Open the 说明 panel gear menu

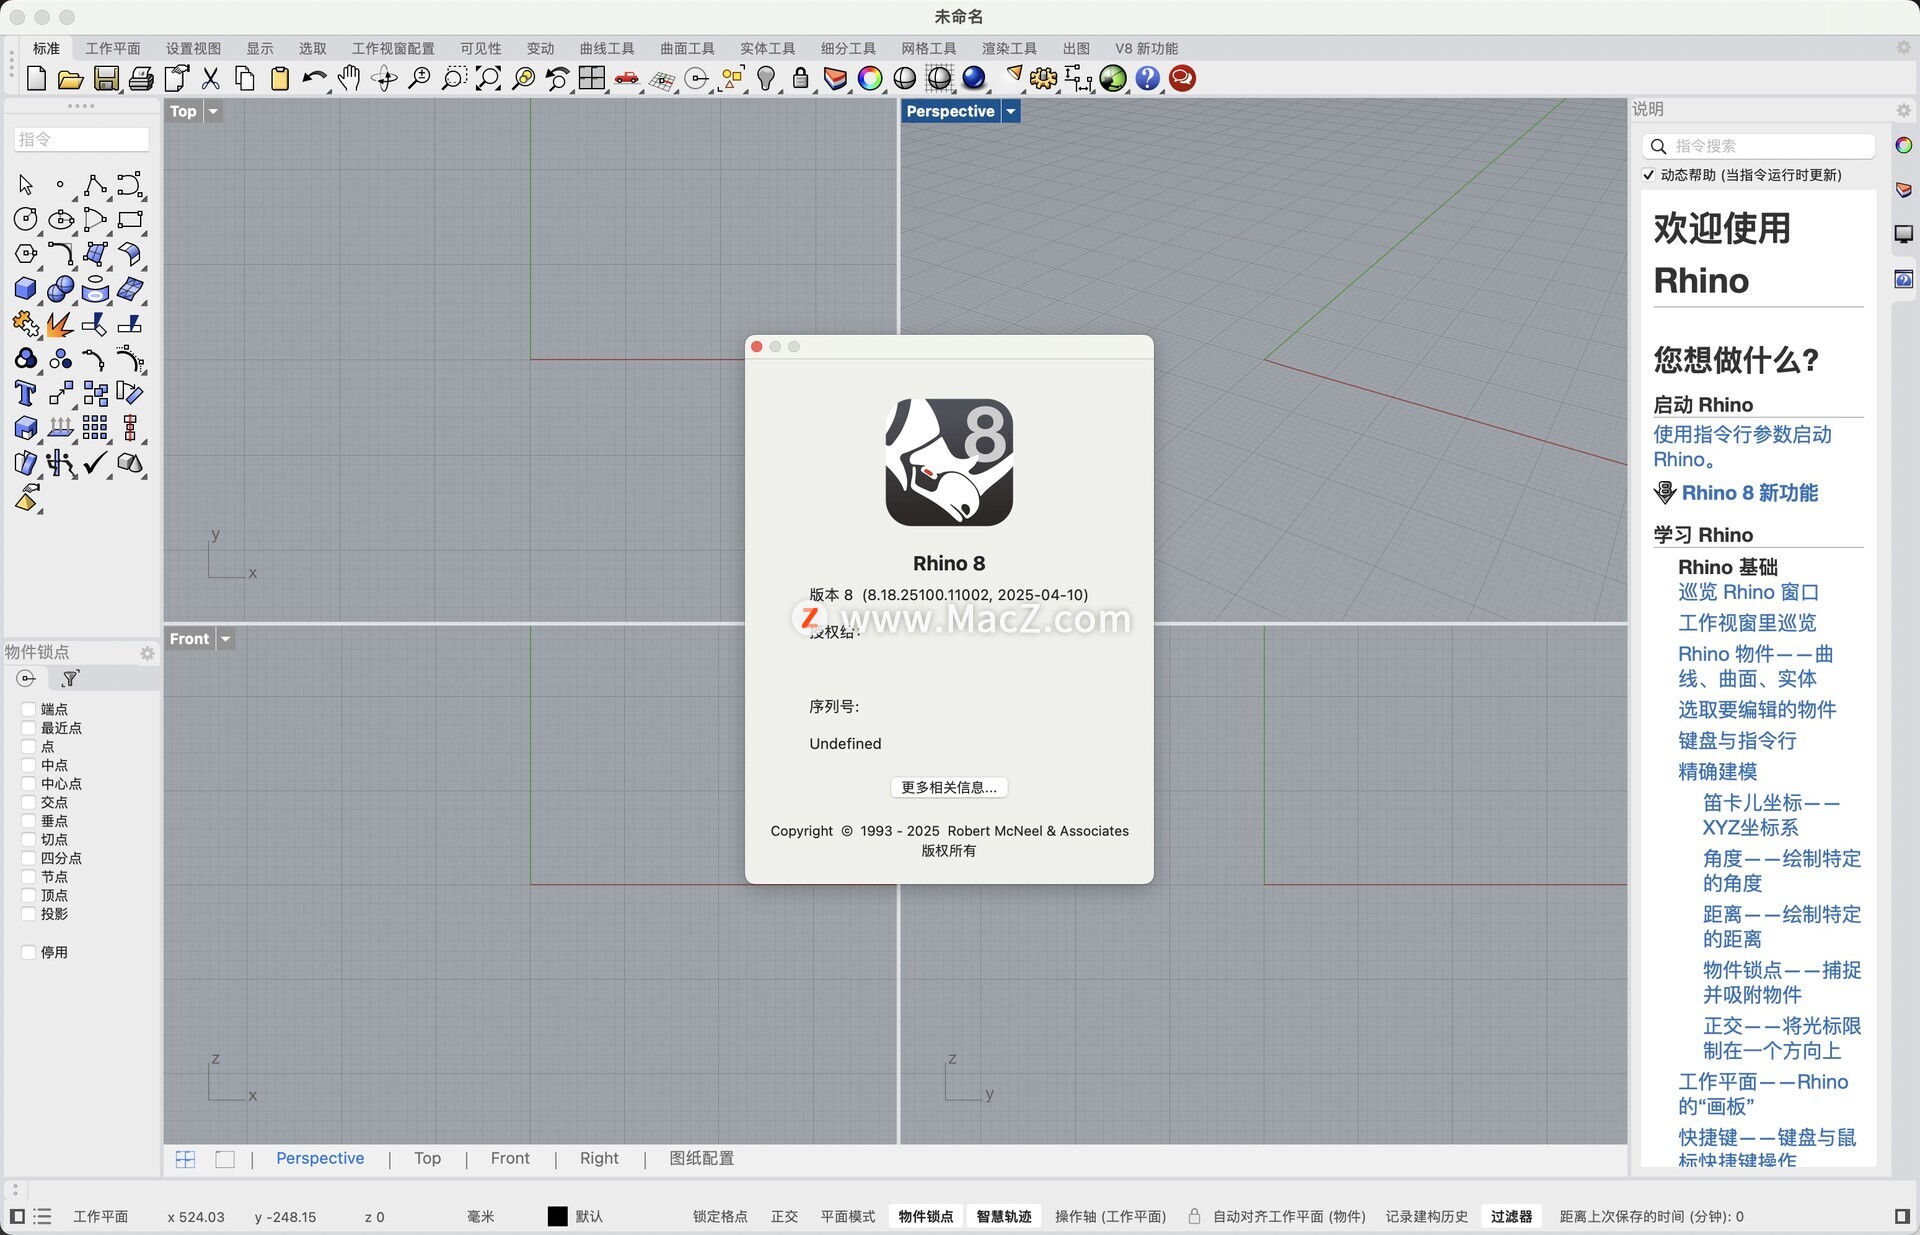tap(1904, 110)
